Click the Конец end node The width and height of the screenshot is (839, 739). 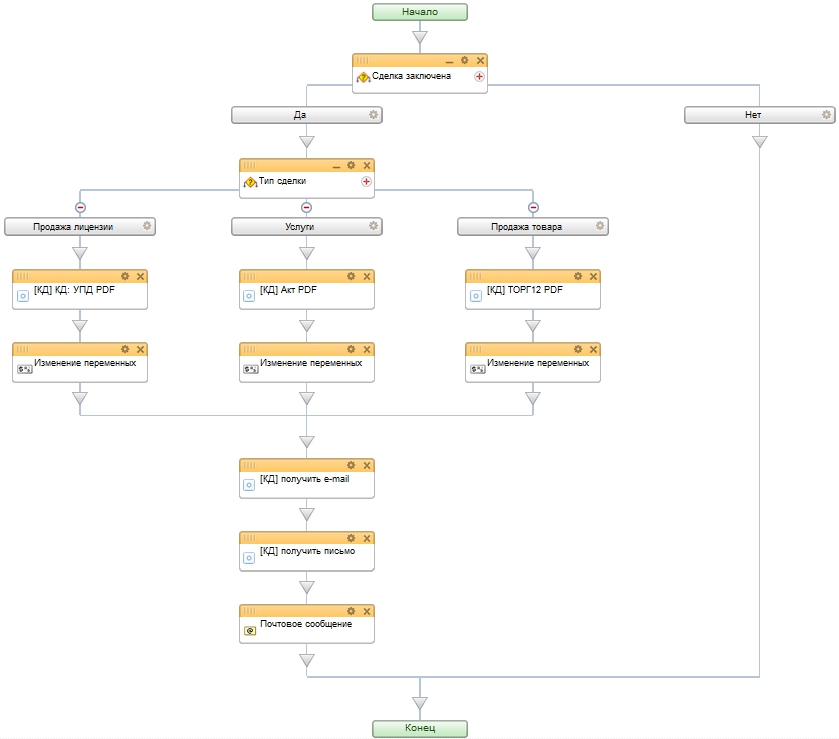419,728
